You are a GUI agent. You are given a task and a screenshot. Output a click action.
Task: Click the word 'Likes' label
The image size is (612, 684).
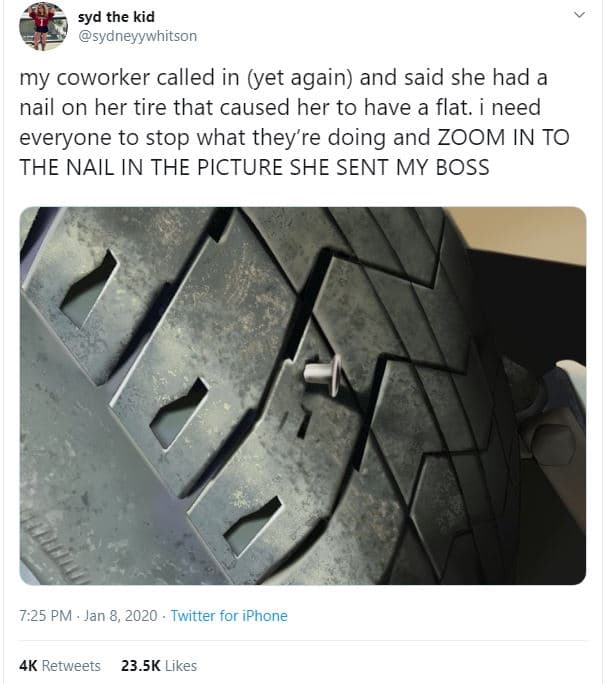tap(181, 666)
